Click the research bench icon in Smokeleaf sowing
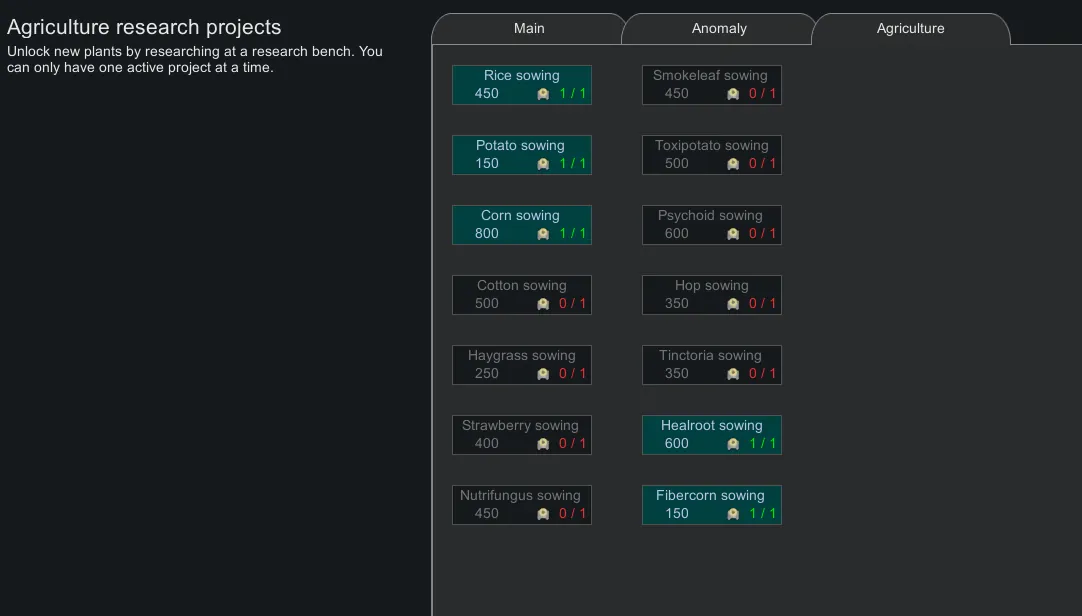Viewport: 1082px width, 616px height. click(733, 94)
